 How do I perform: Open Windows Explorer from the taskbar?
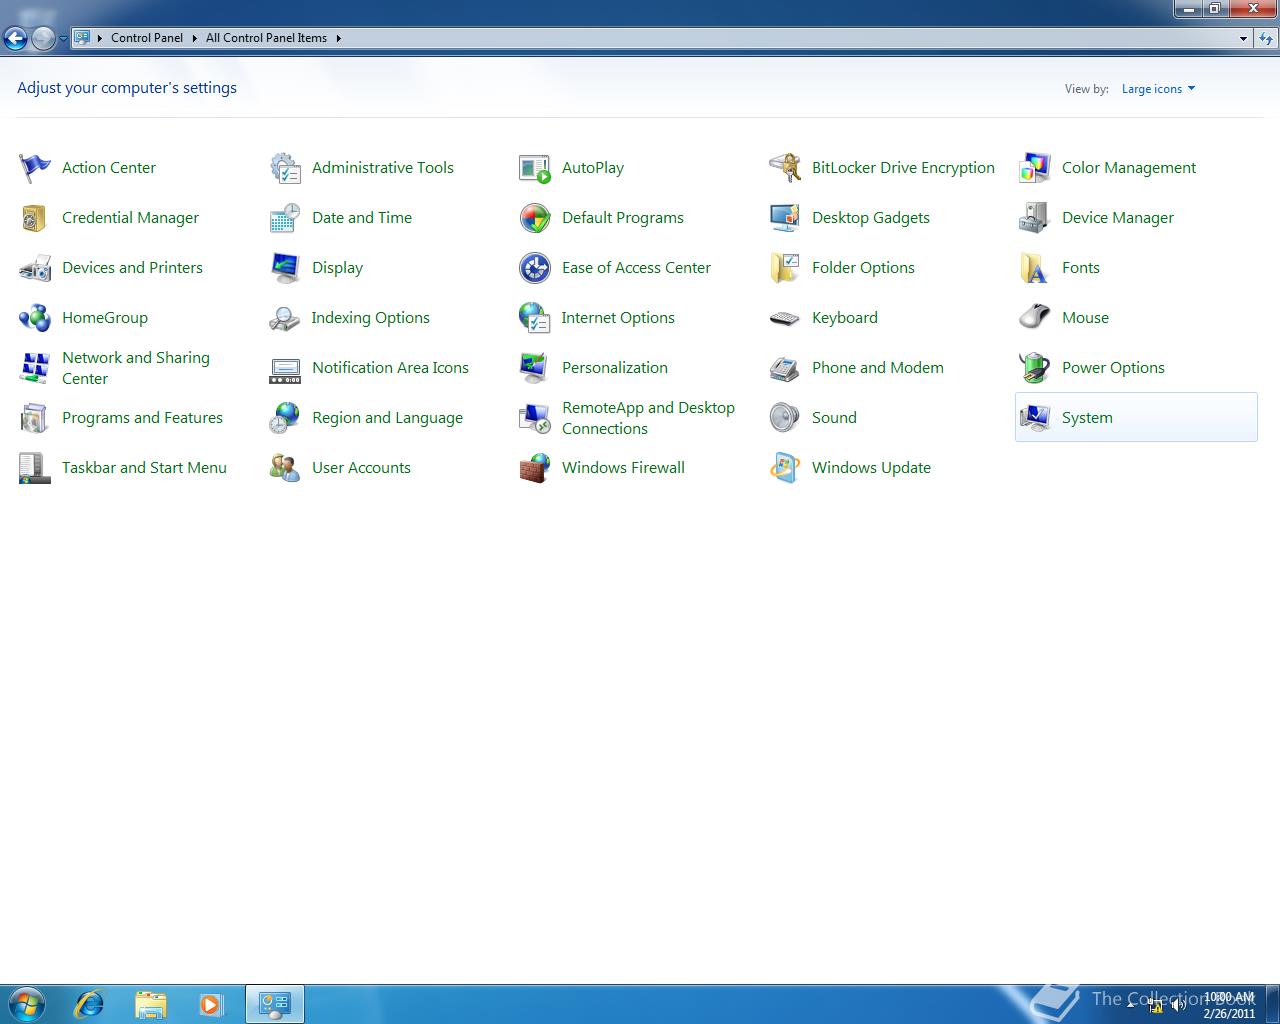coord(150,1003)
